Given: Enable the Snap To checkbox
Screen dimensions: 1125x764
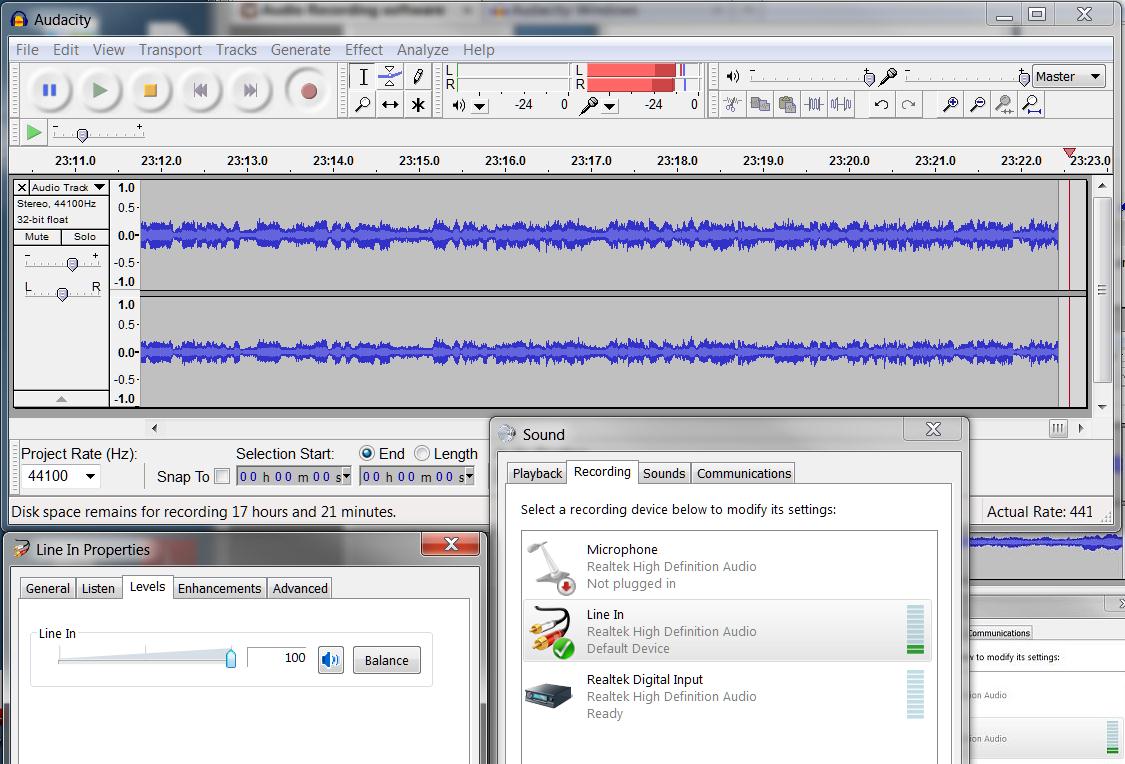Looking at the screenshot, I should [222, 477].
